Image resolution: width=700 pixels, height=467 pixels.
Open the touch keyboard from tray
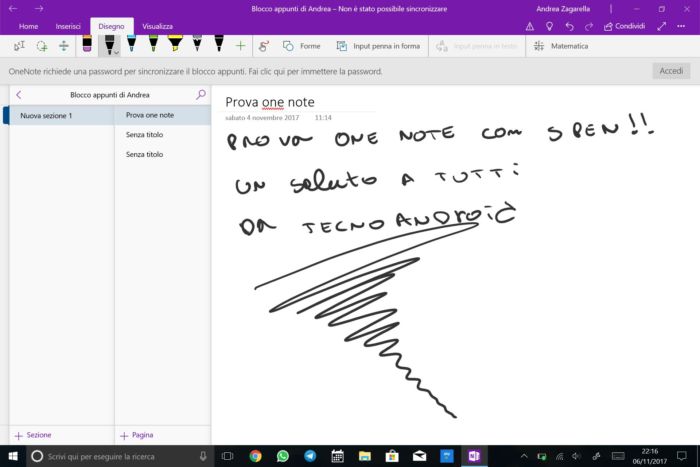618,456
